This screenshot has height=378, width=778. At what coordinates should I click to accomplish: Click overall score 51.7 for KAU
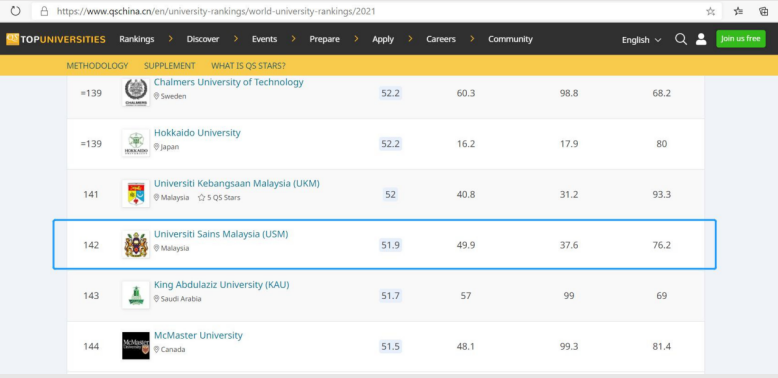[x=390, y=296]
